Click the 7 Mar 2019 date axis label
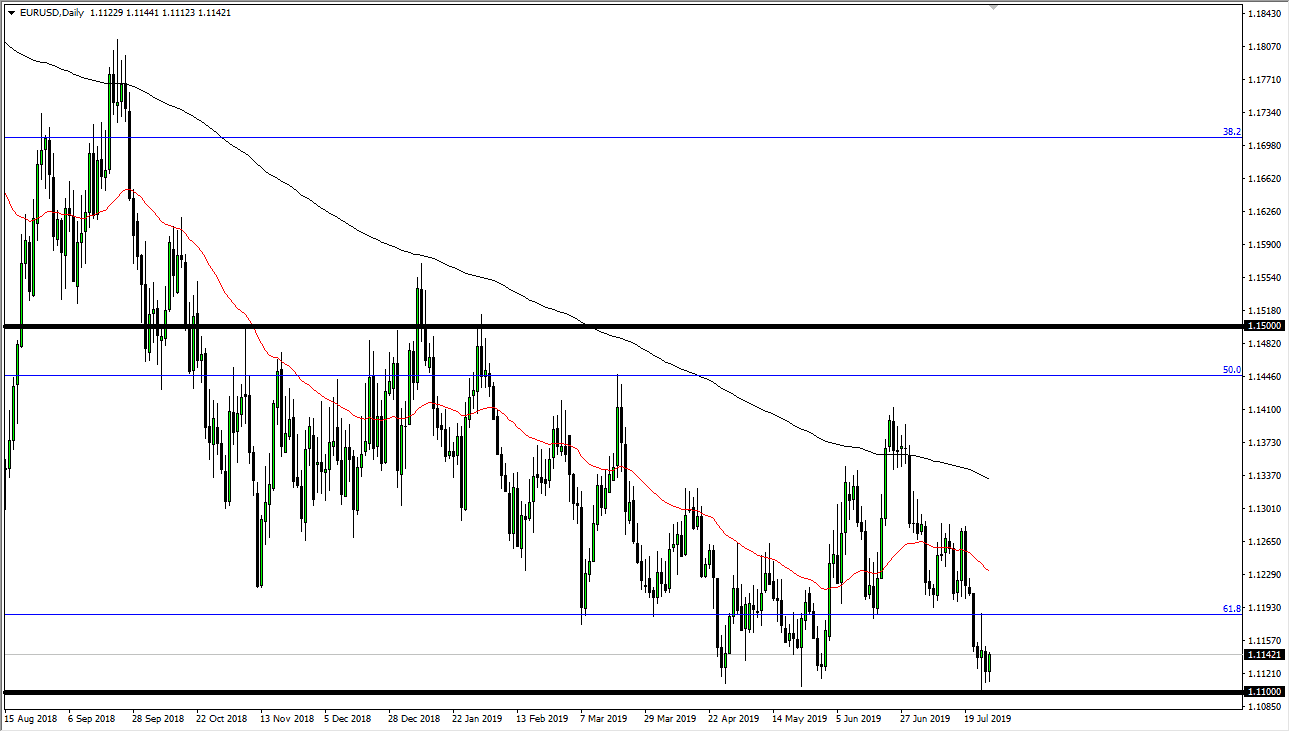The image size is (1290, 732). [601, 718]
